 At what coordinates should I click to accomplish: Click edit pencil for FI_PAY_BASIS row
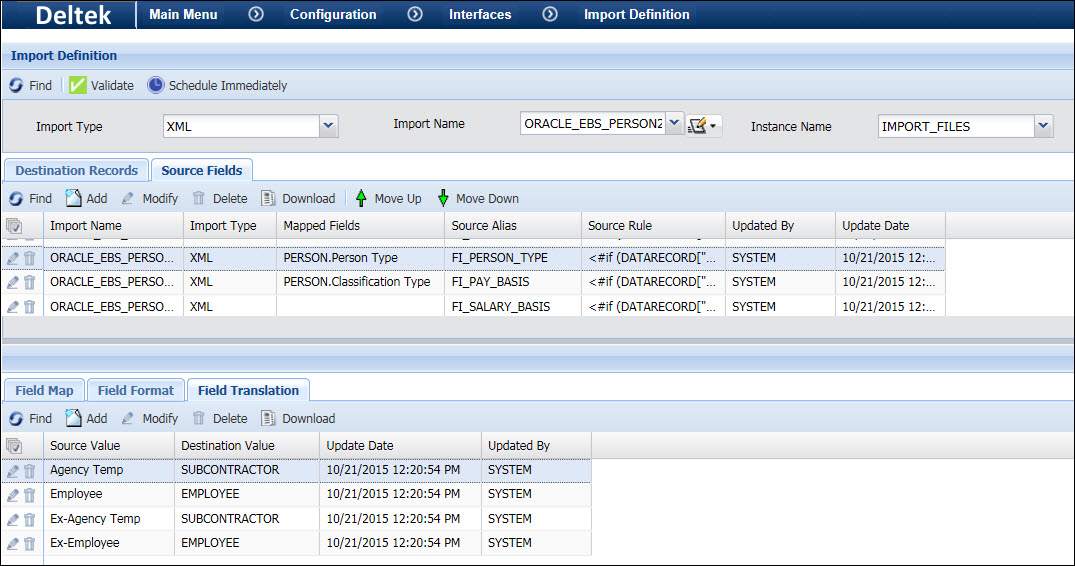pos(13,282)
